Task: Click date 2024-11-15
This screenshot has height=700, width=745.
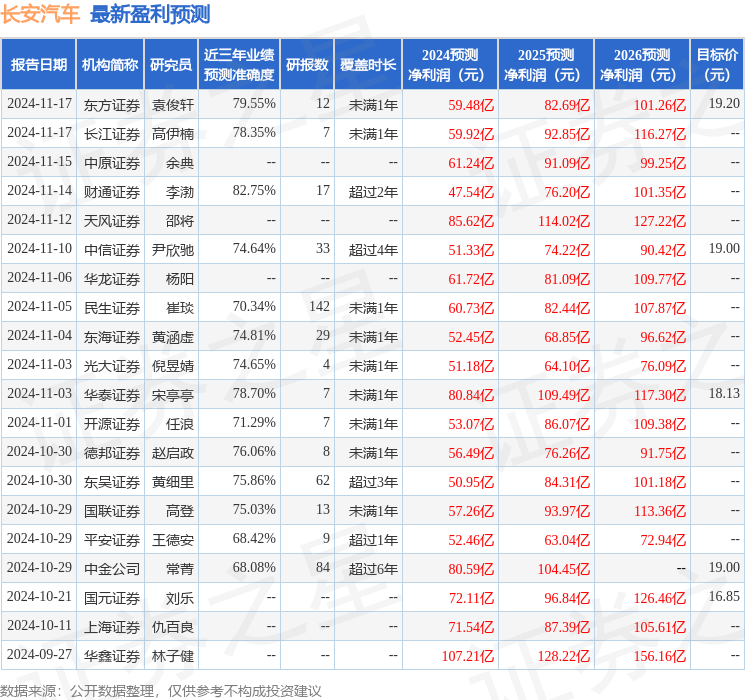Action: coord(39,161)
